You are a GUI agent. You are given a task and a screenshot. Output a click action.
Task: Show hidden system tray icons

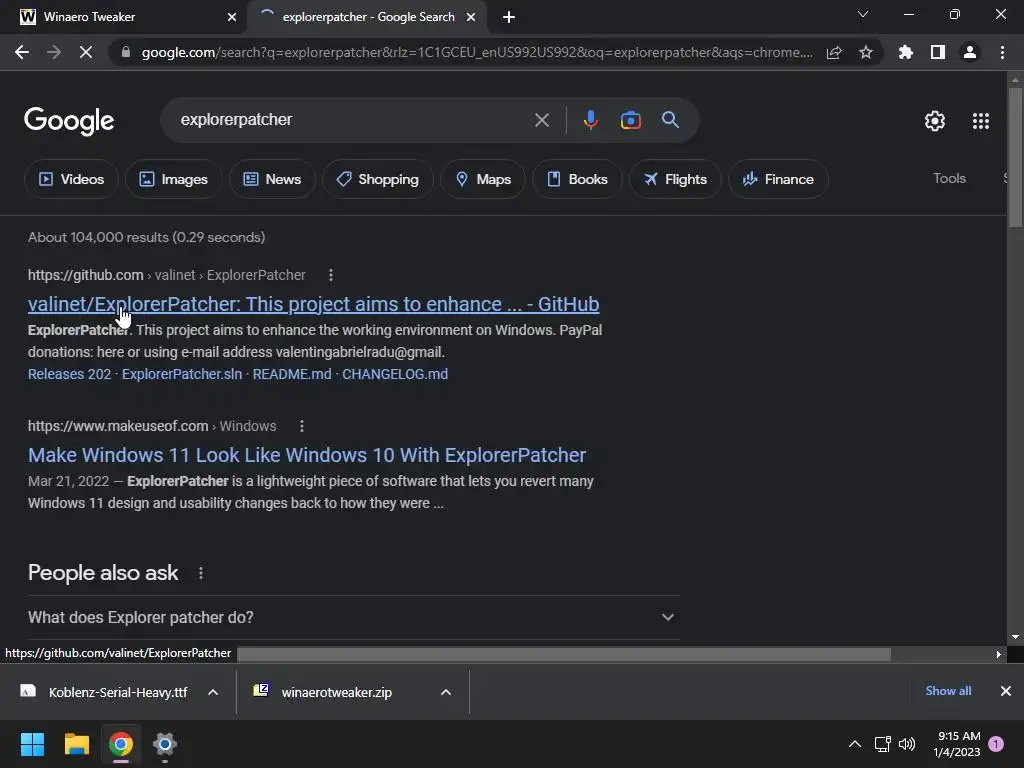(x=854, y=744)
